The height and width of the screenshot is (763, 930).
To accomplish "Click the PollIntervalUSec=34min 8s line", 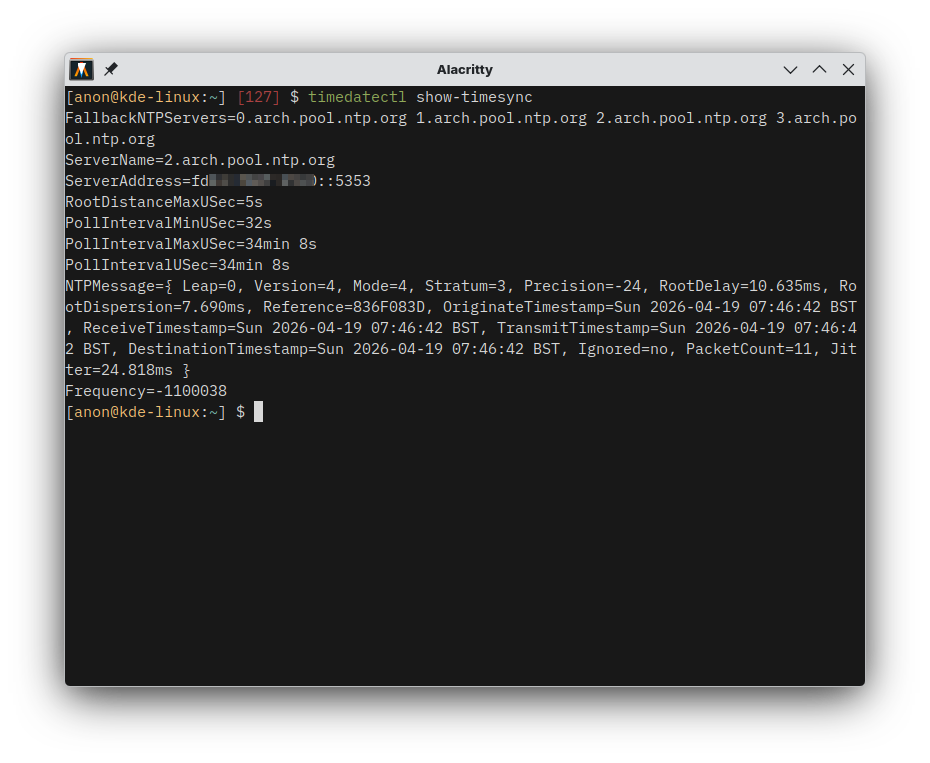I will pos(177,265).
